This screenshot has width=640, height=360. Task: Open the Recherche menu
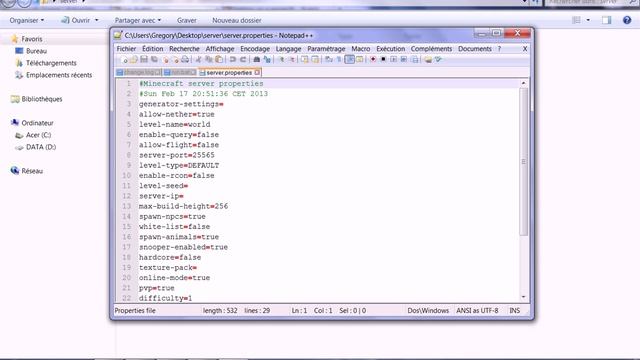click(x=184, y=49)
